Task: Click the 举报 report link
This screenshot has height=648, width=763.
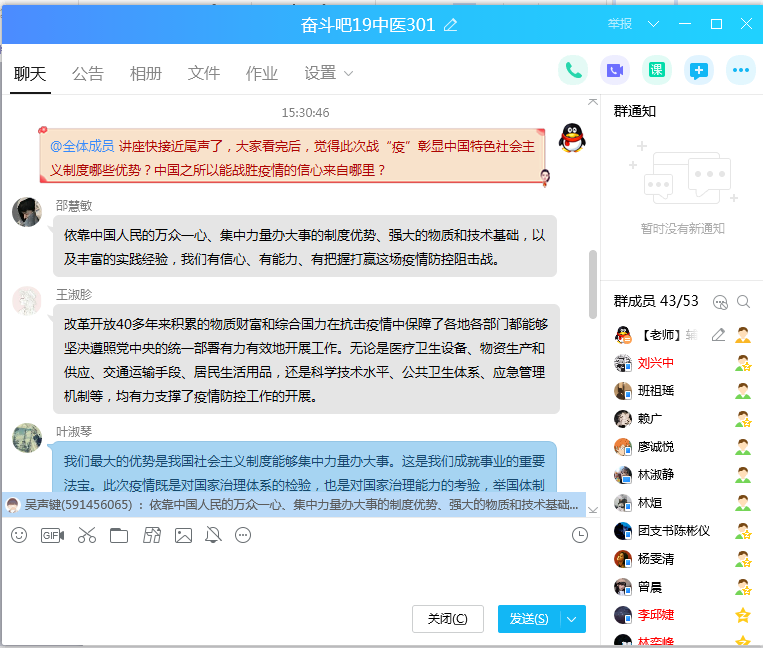Action: [619, 24]
